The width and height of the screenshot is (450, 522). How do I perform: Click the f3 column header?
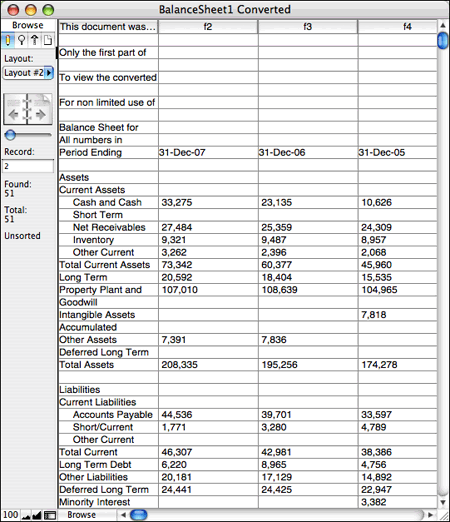click(x=308, y=27)
